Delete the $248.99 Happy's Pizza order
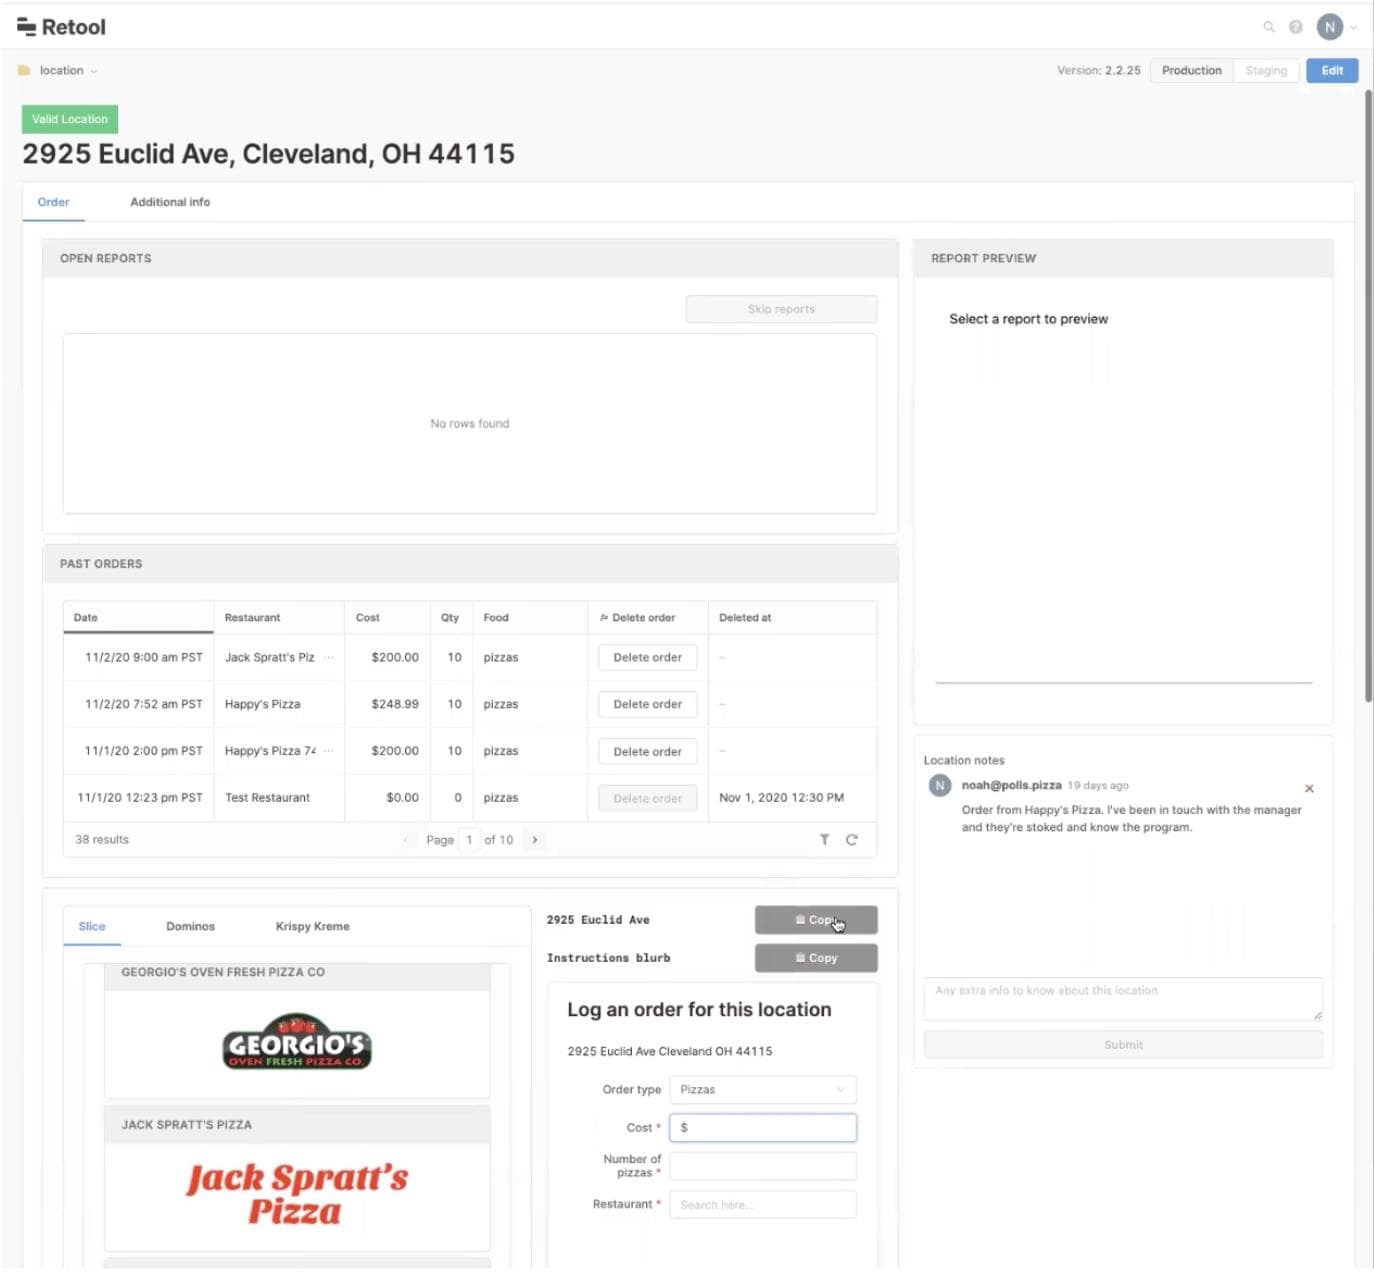 coord(647,705)
